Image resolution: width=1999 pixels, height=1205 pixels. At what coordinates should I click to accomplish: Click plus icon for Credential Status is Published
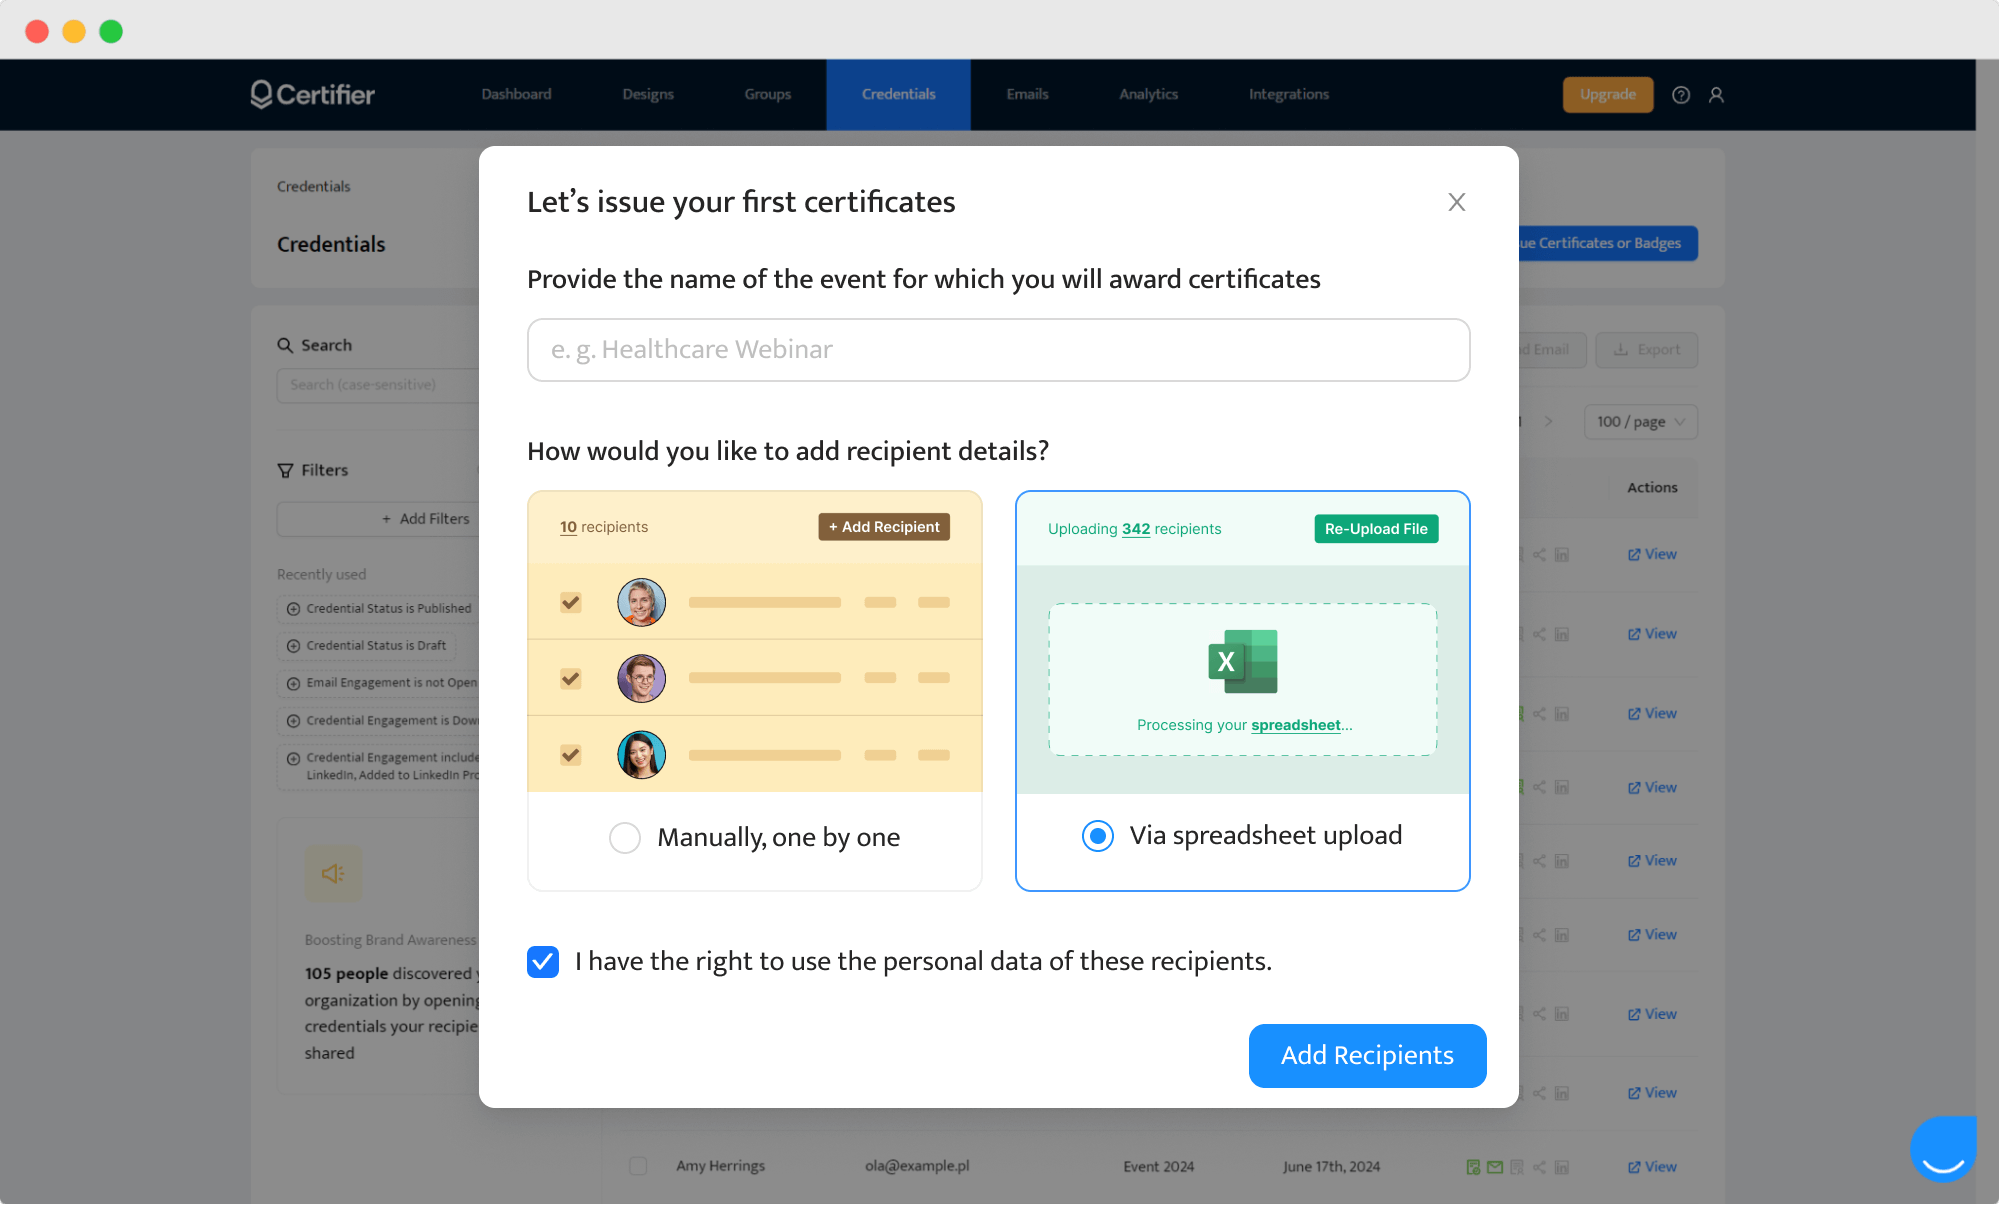[x=293, y=608]
